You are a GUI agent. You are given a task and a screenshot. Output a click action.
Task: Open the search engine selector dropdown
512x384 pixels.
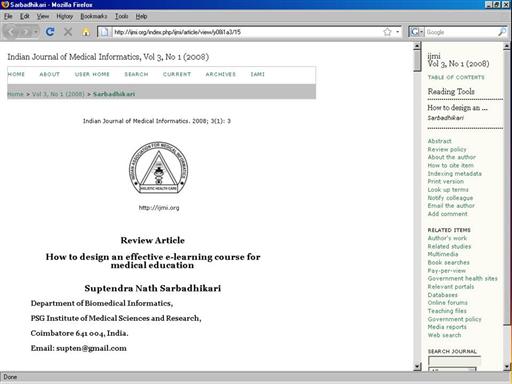tap(417, 32)
